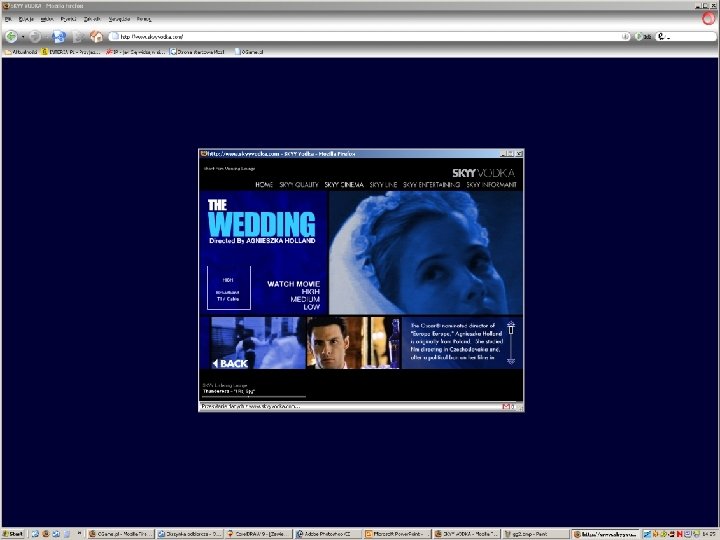The image size is (720, 540).
Task: Click SKYY ENTERTAINING navigation link
Action: click(x=432, y=185)
